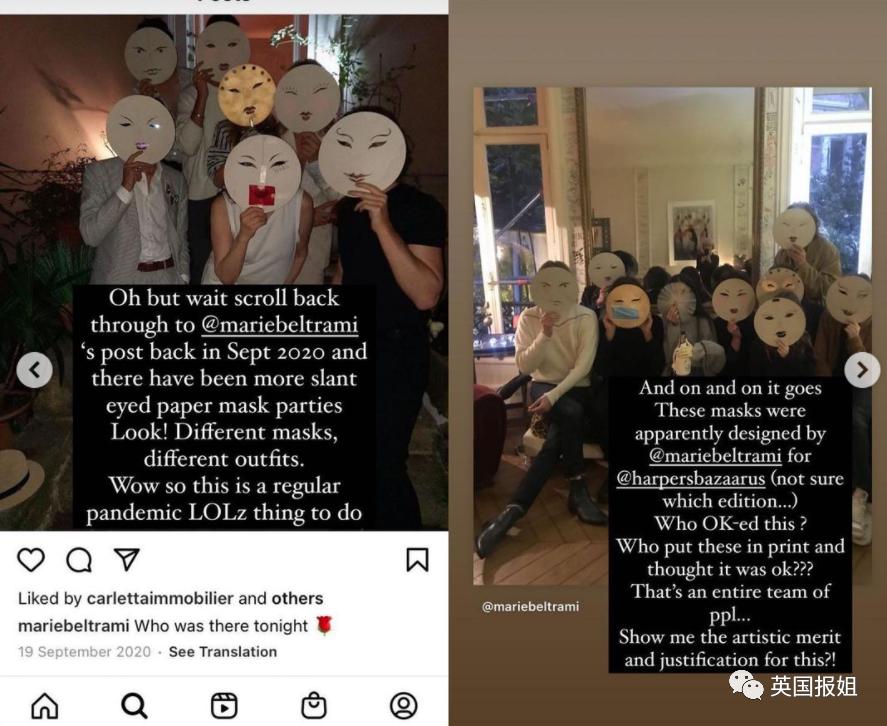Click See Translation link
This screenshot has height=726, width=887.
[223, 652]
